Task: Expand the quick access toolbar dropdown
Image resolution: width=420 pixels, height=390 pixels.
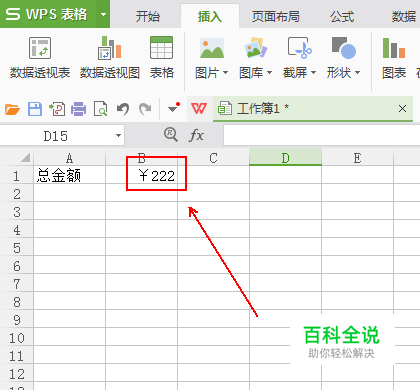Action: [174, 108]
